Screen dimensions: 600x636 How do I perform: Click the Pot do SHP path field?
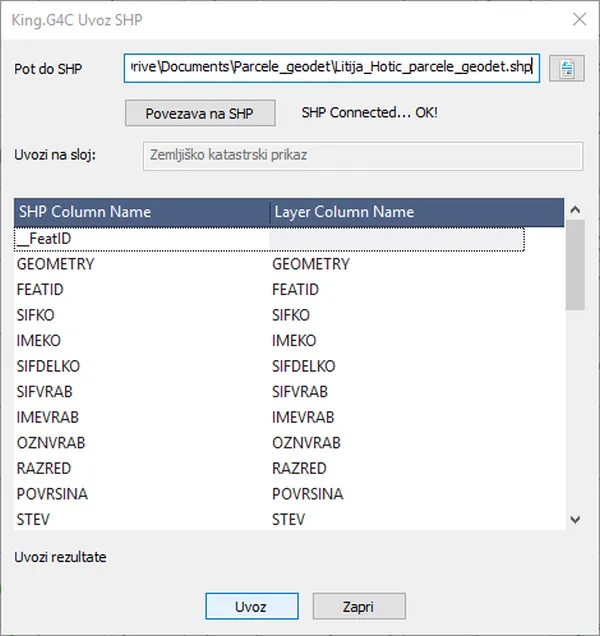331,69
